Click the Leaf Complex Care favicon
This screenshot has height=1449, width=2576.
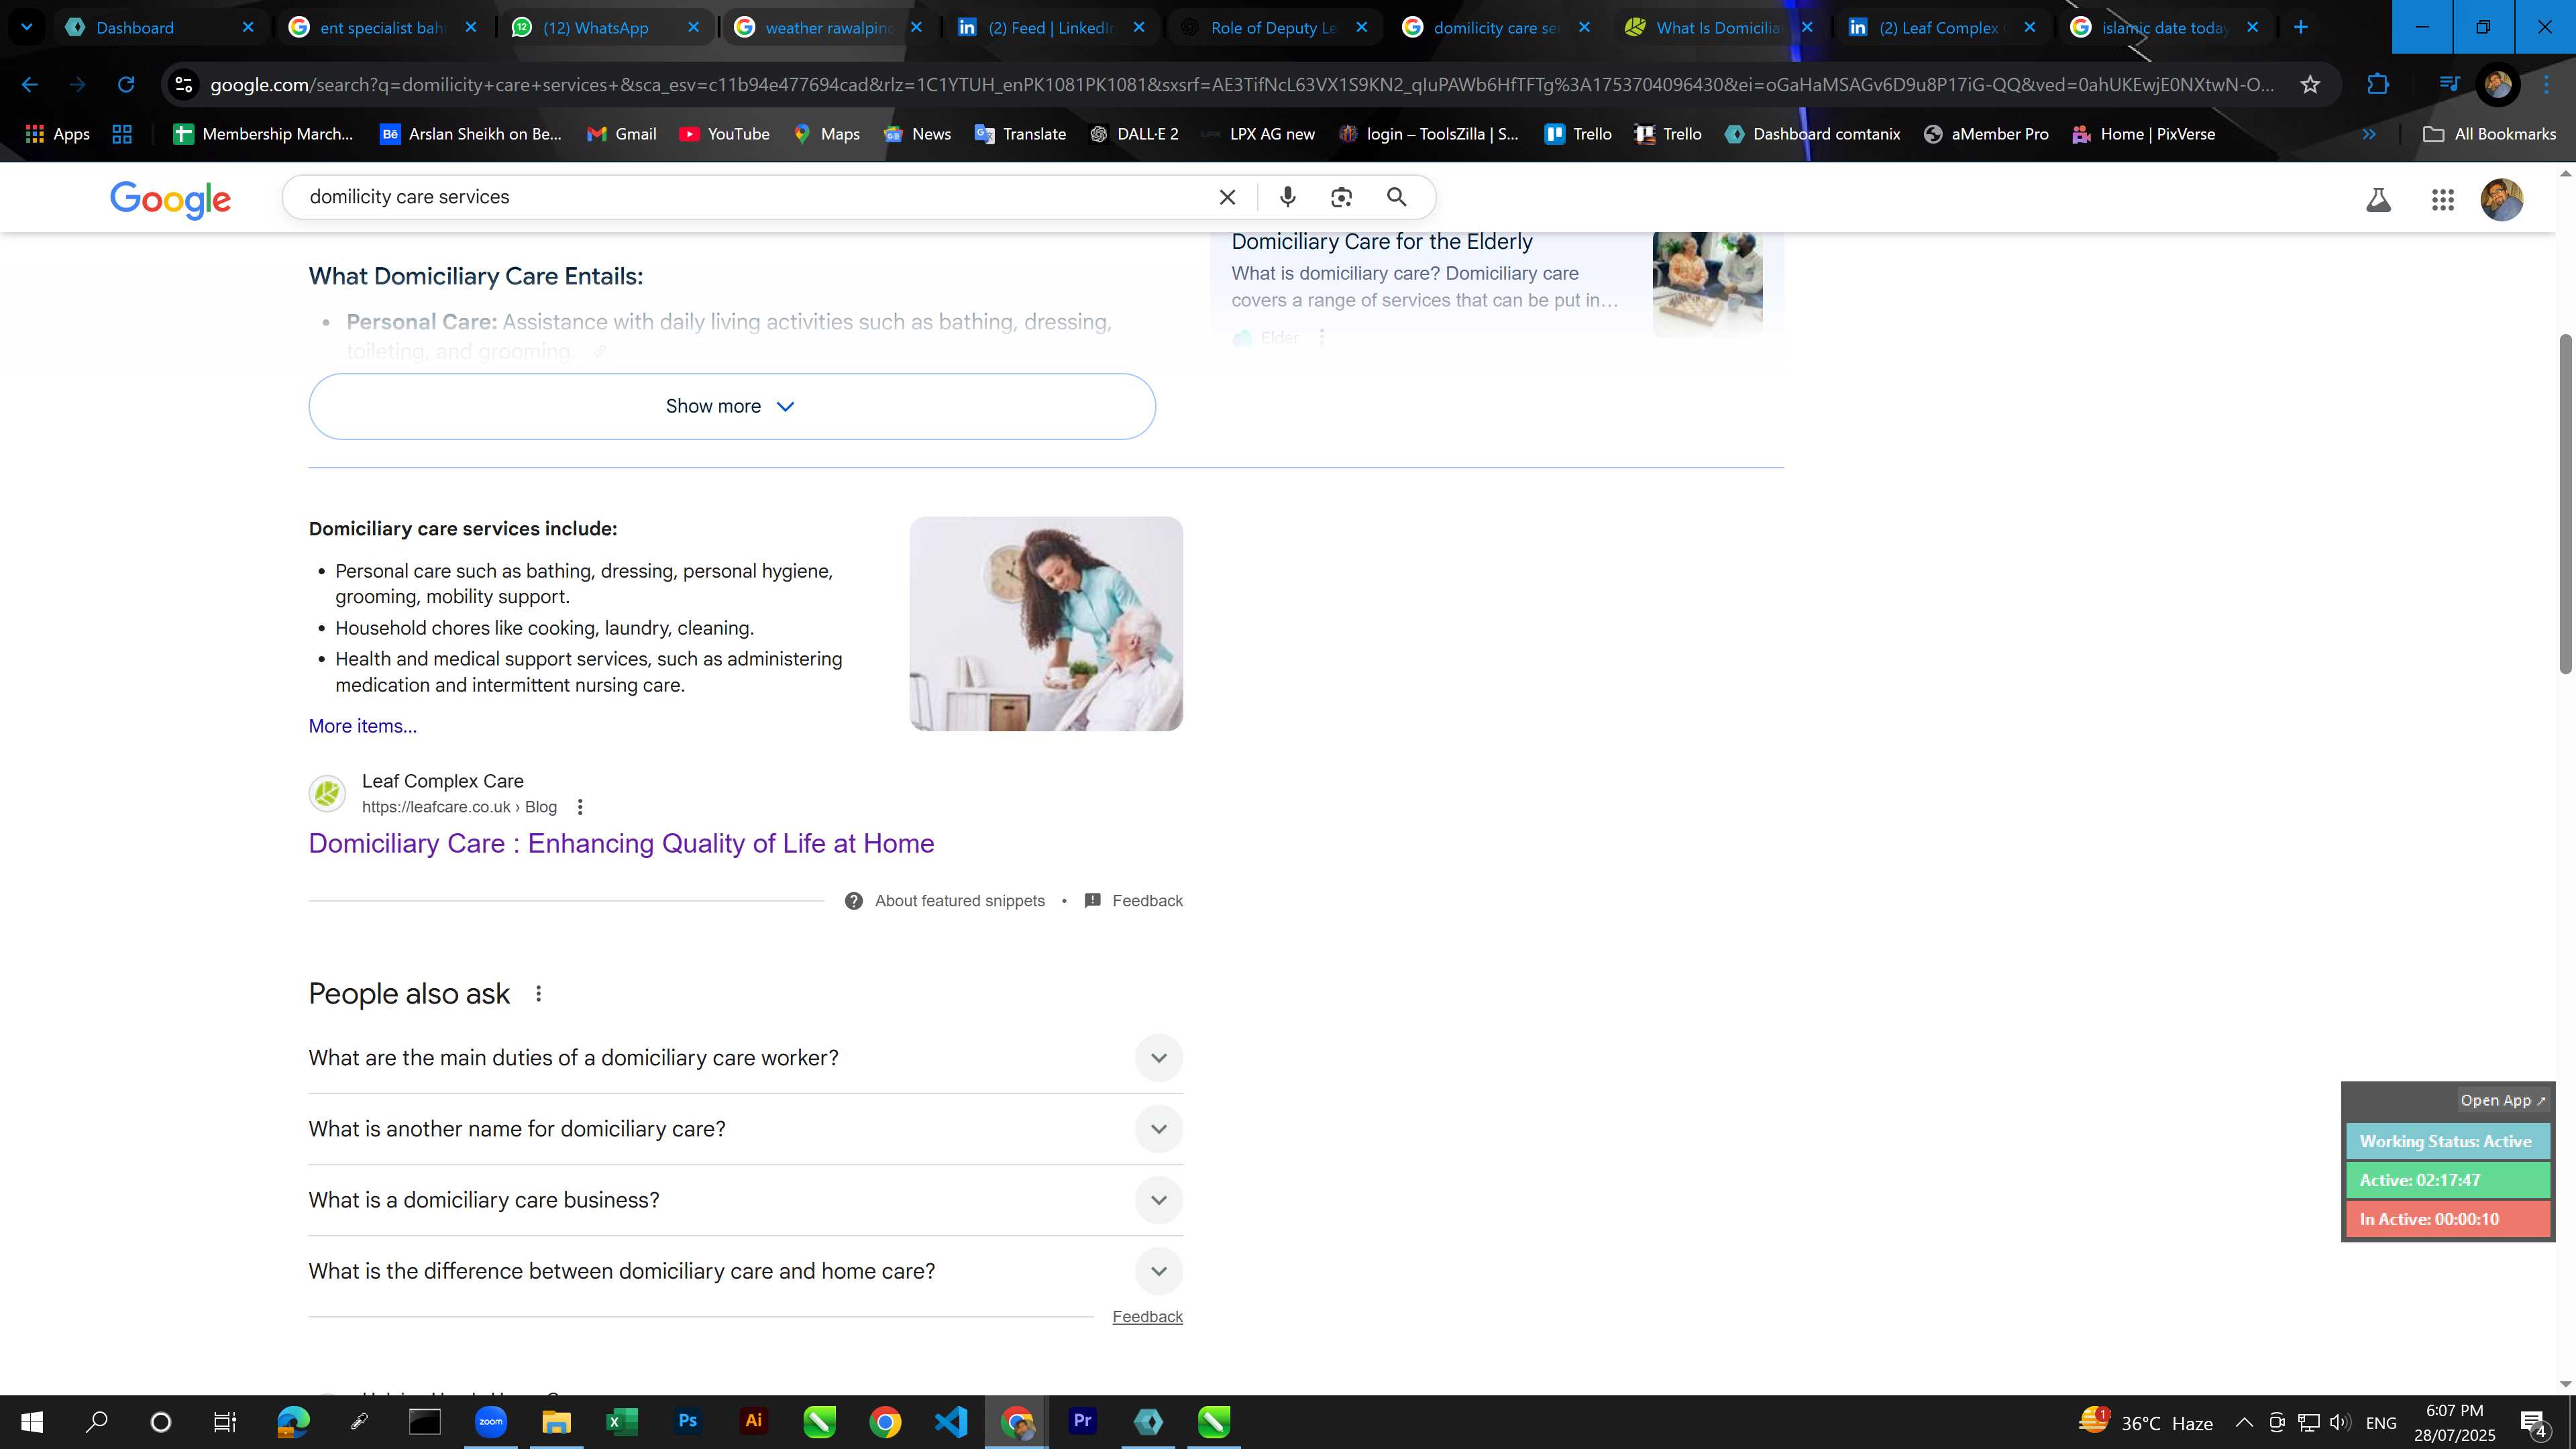point(327,794)
